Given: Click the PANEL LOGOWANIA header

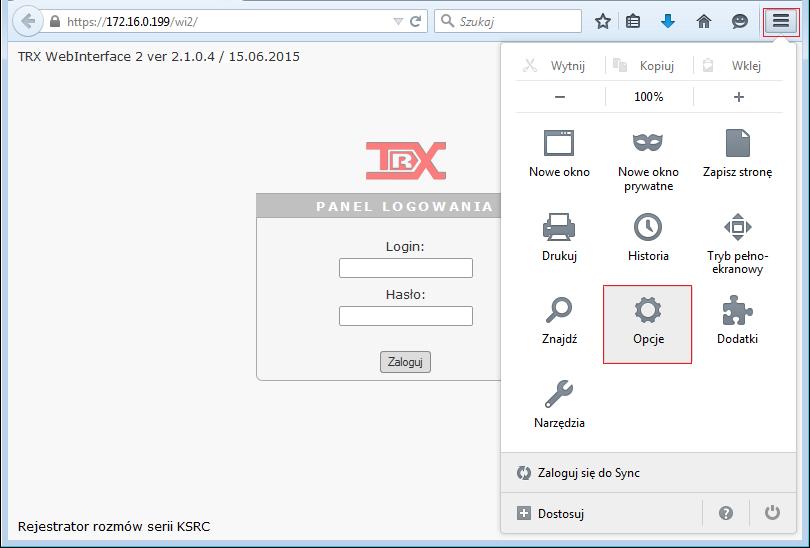Looking at the screenshot, I should coord(379,207).
